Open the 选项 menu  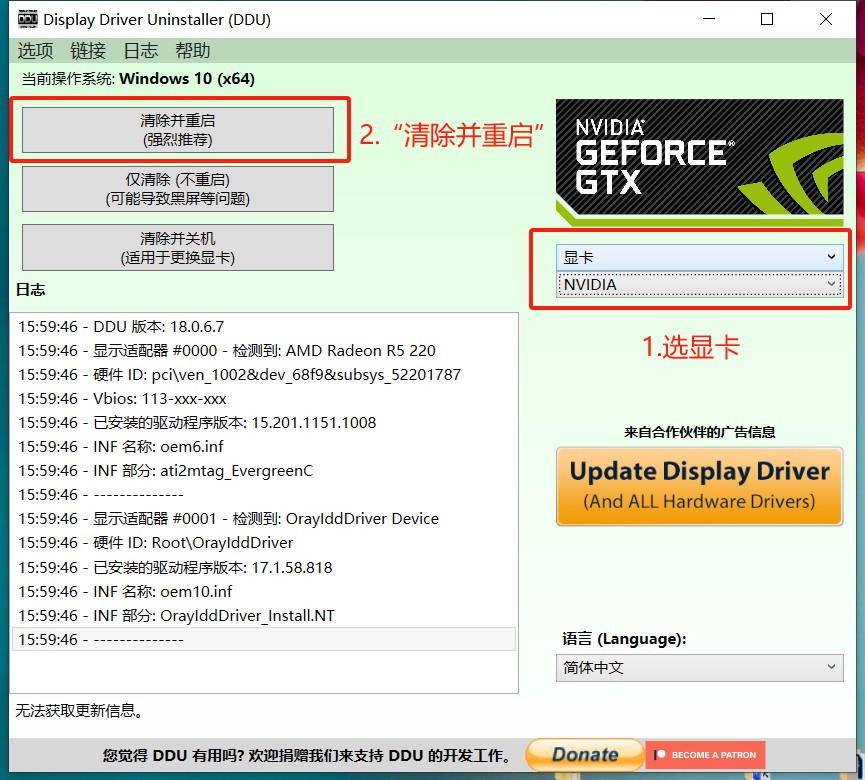(x=35, y=51)
